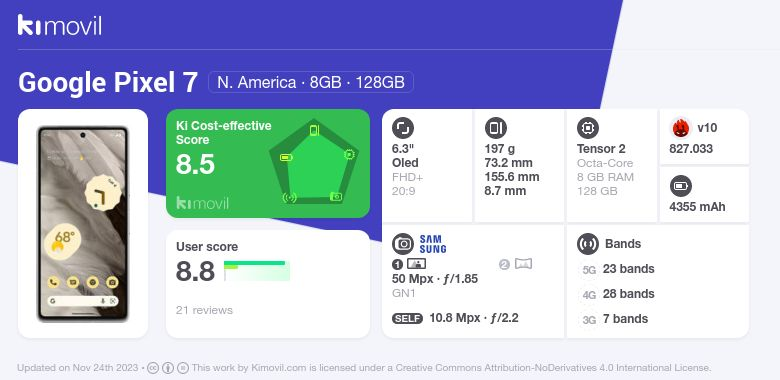Click the dimensions icon above 197 g

495,128
